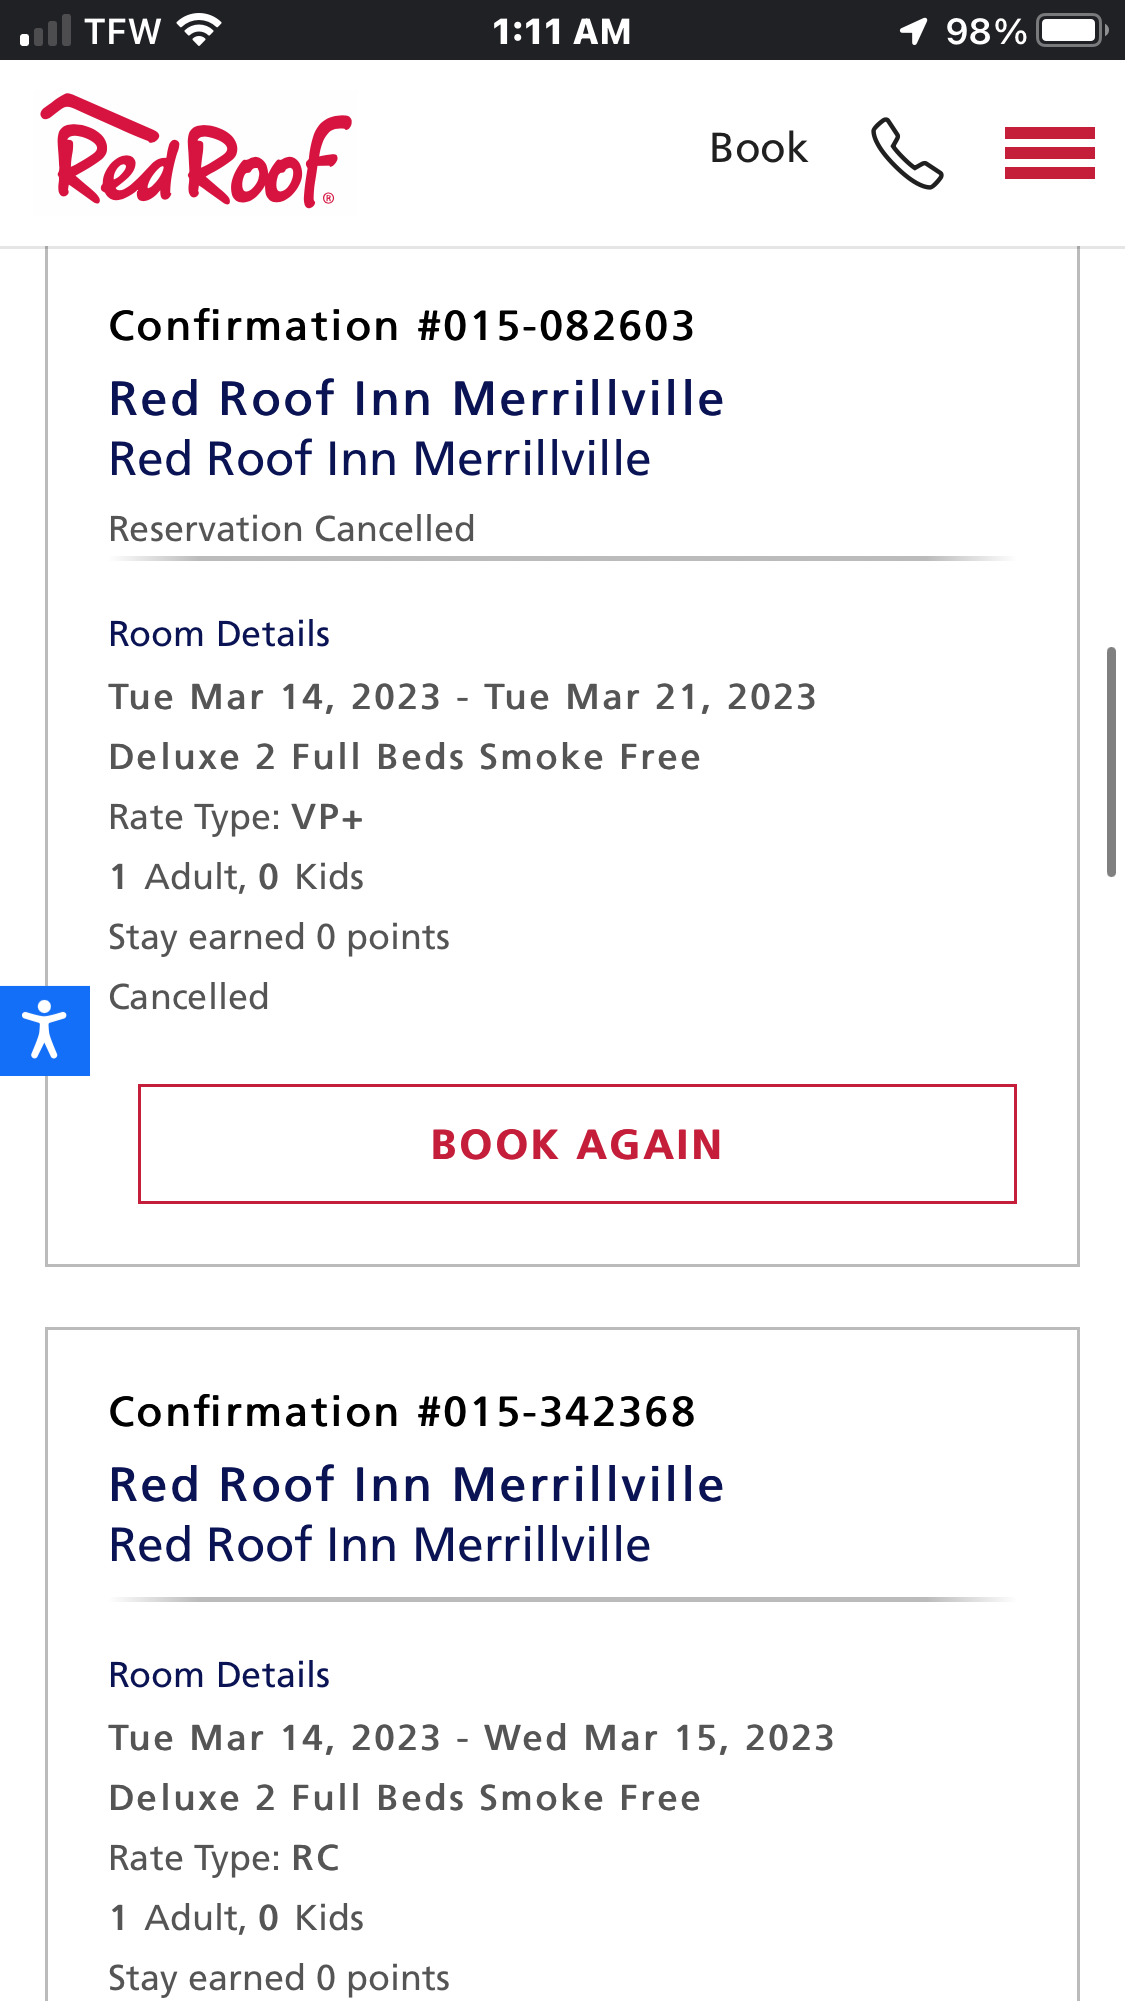Tap the 1:11 AM clock
Image resolution: width=1125 pixels, height=2001 pixels.
pos(562,31)
